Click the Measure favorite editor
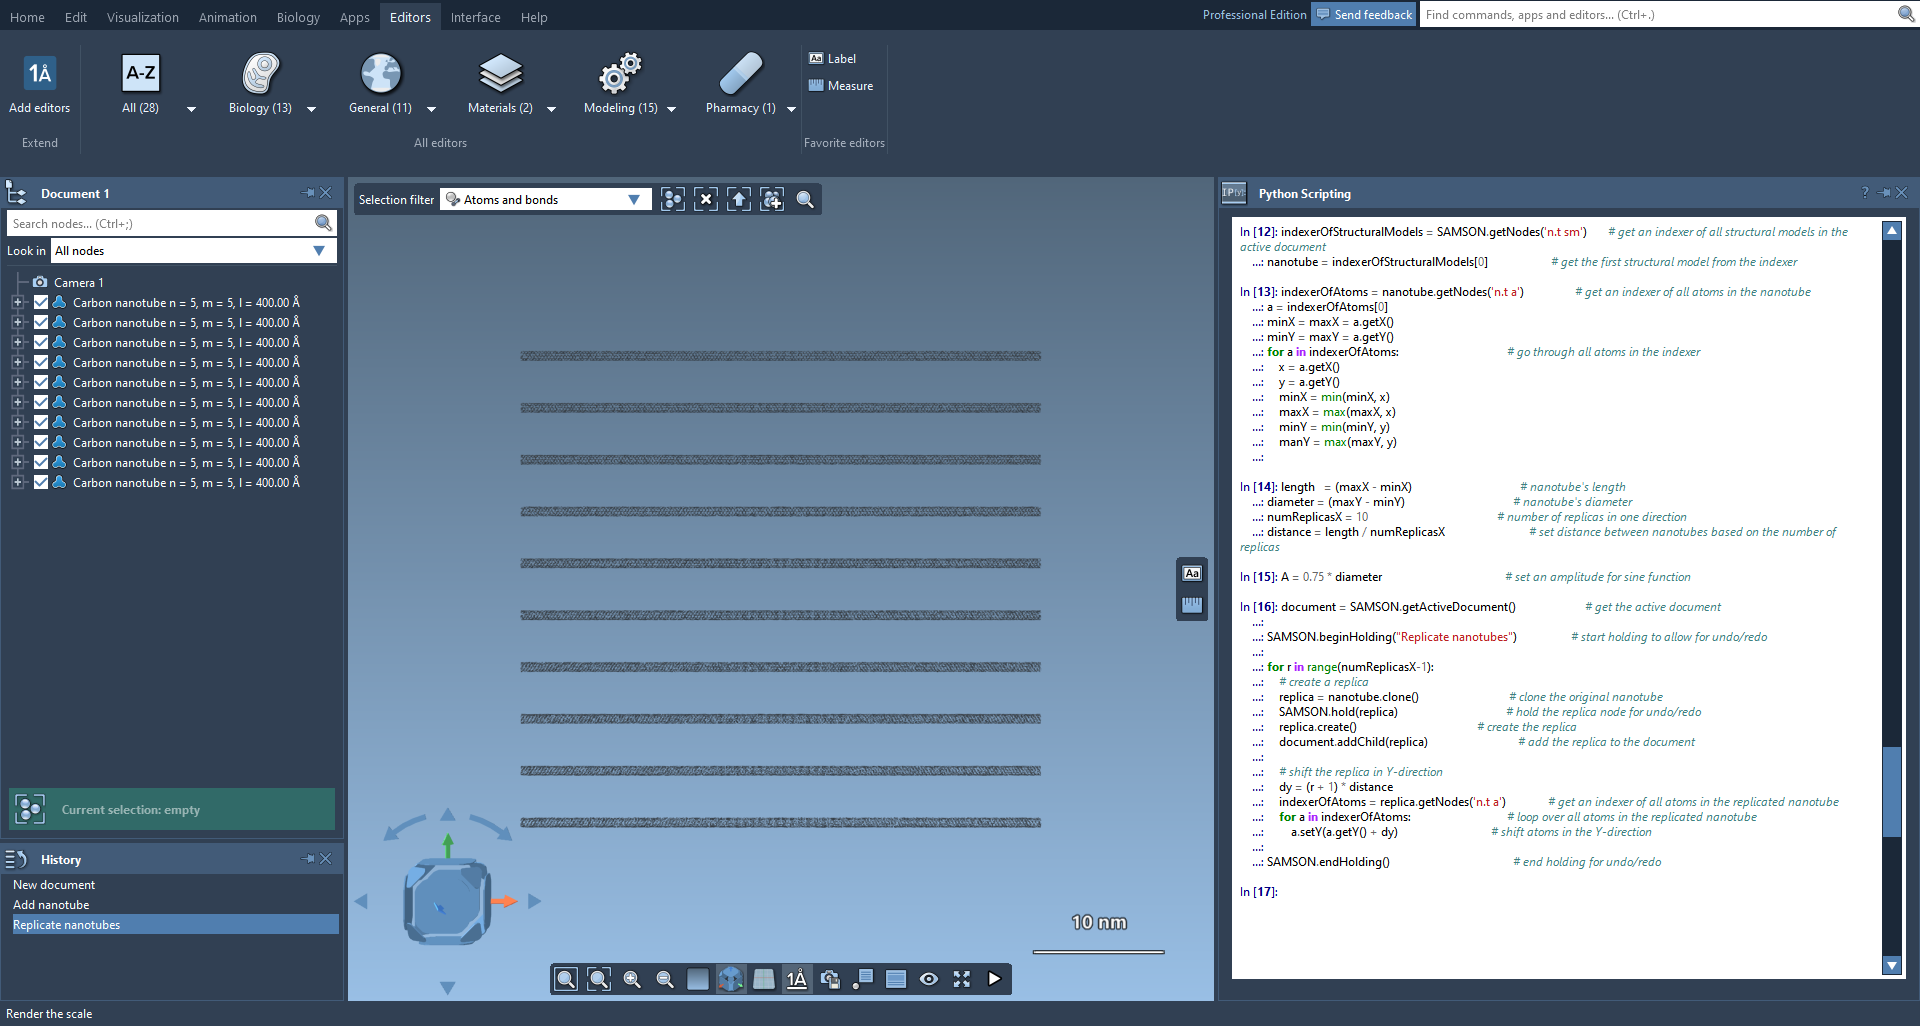 click(x=841, y=86)
